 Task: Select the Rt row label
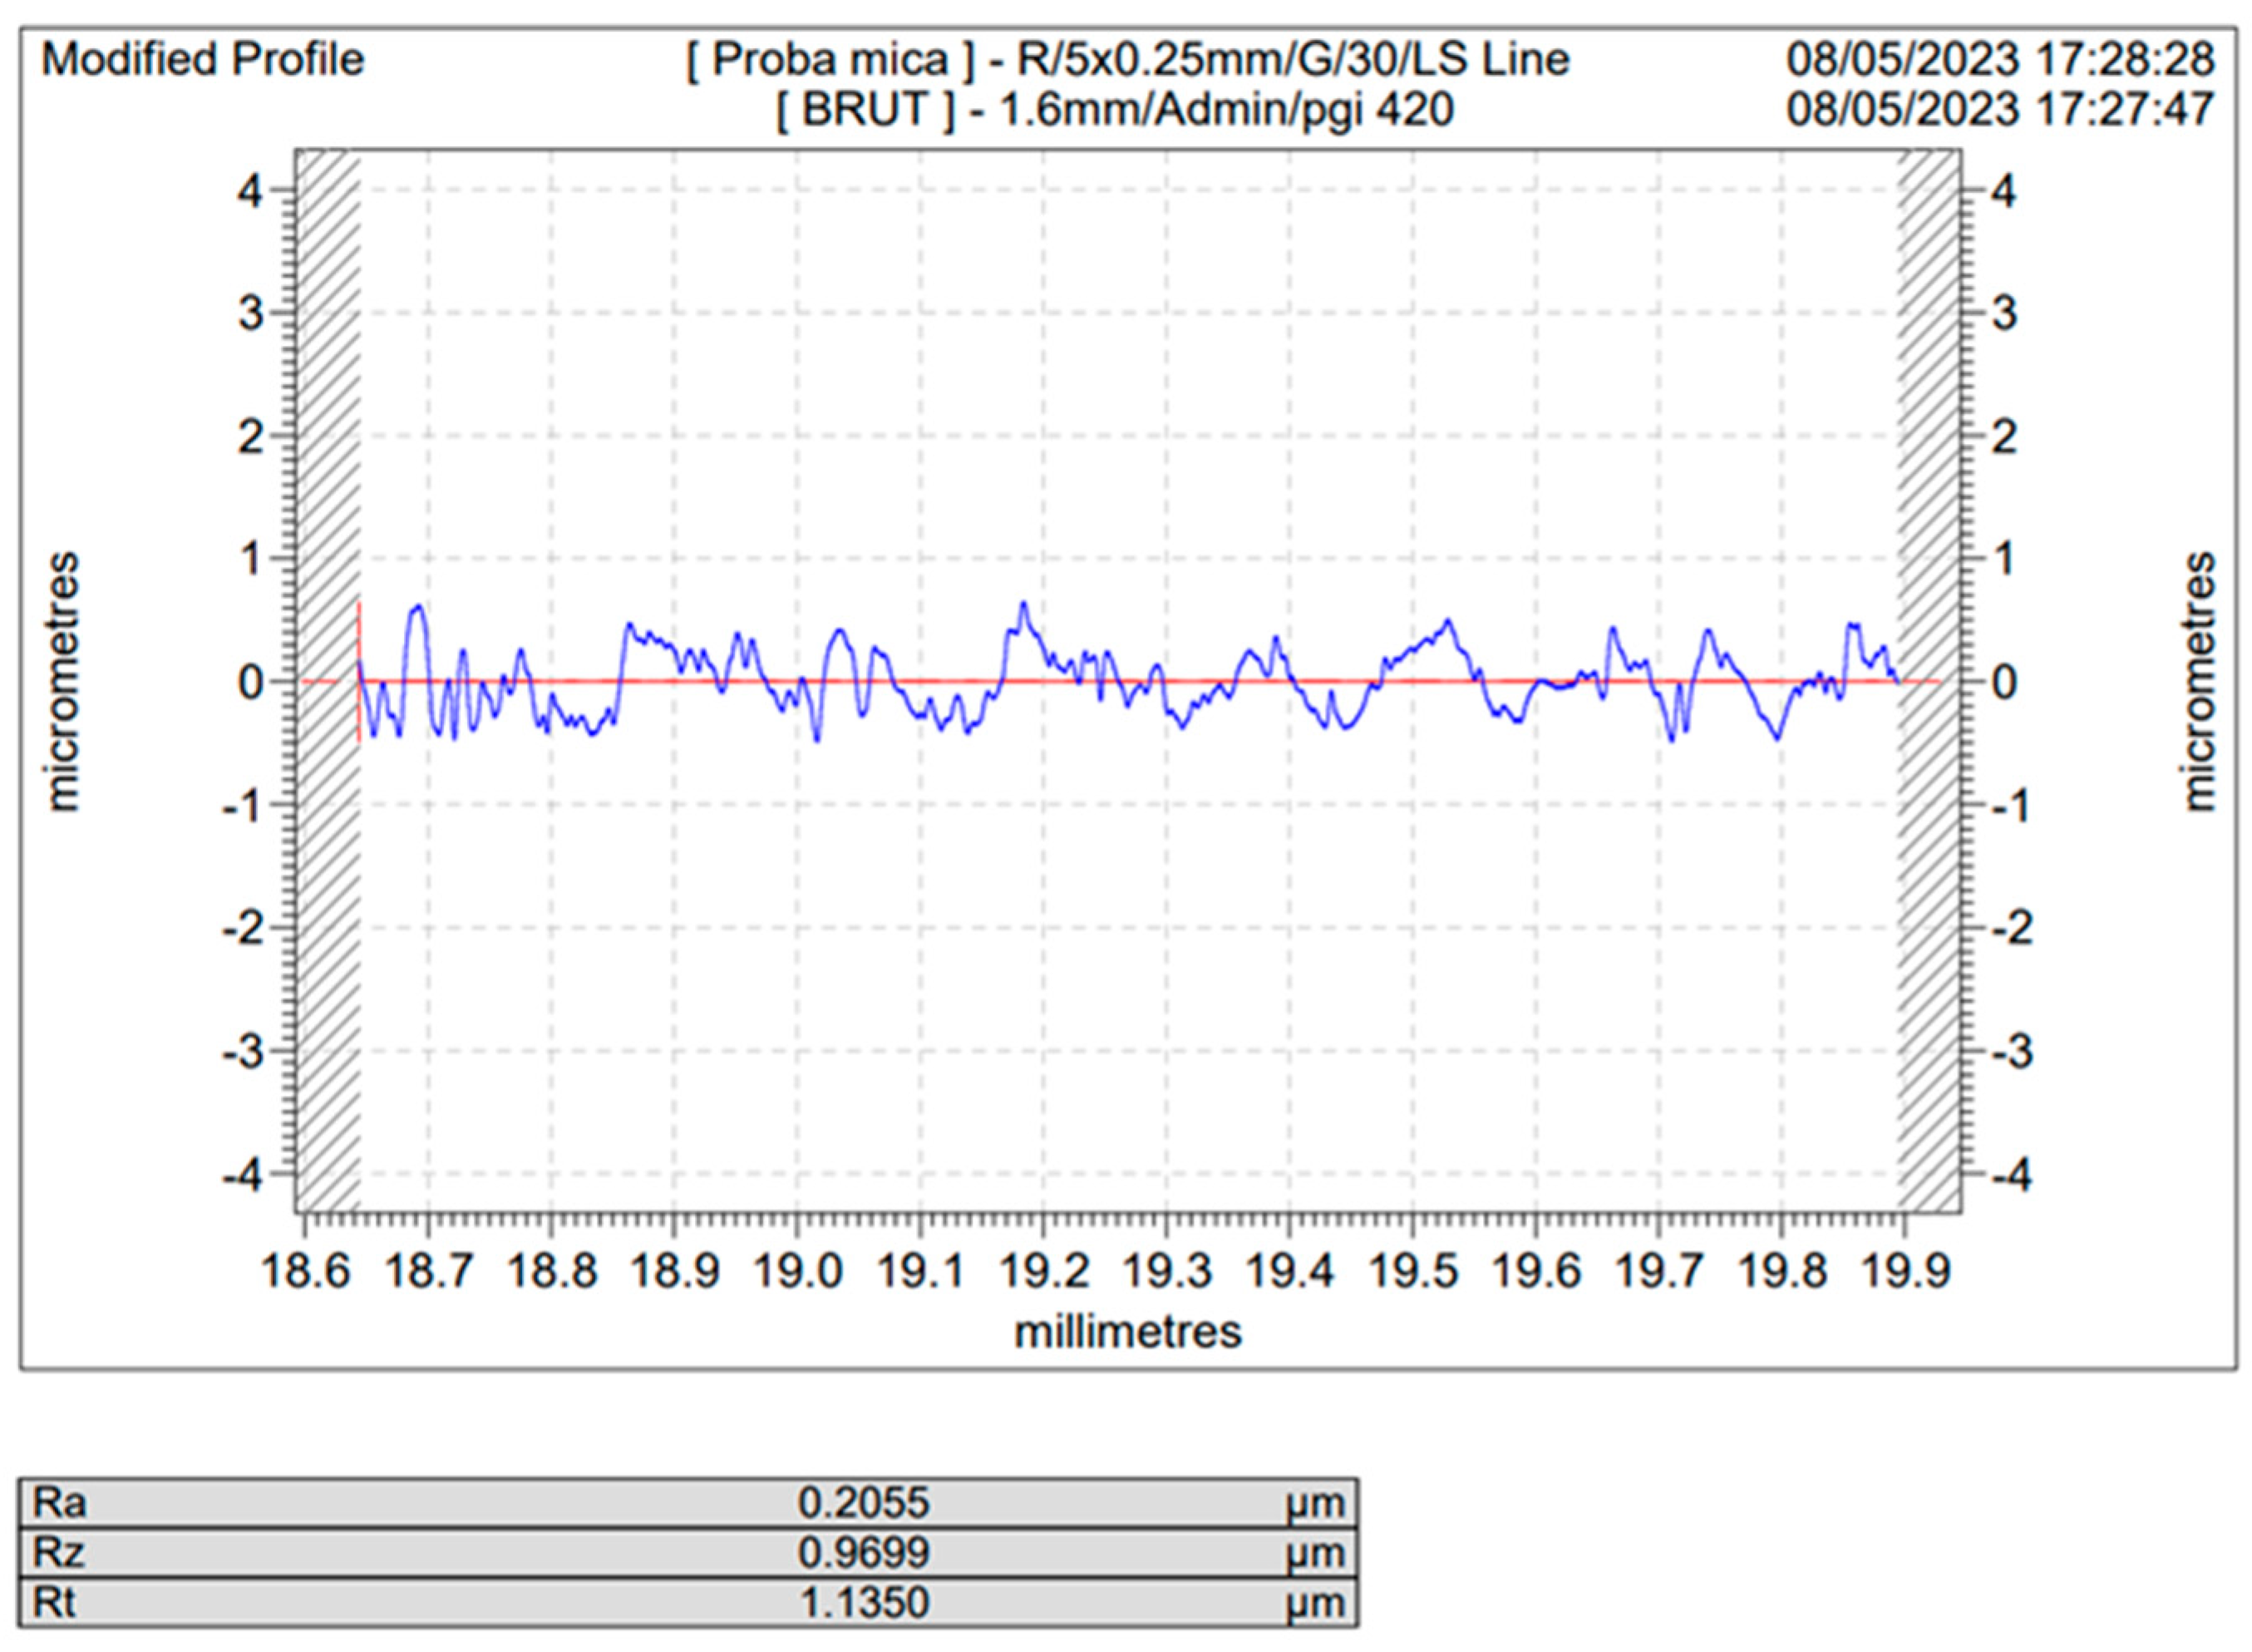(x=55, y=1603)
